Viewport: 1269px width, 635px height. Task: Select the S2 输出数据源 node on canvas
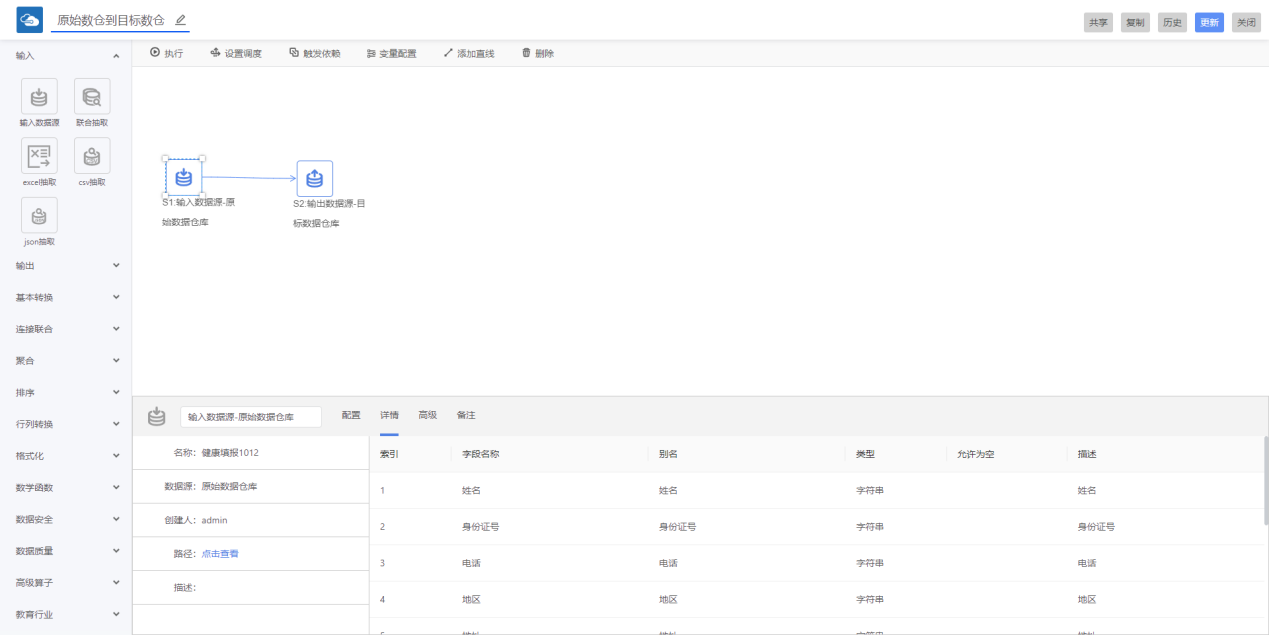[x=315, y=179]
